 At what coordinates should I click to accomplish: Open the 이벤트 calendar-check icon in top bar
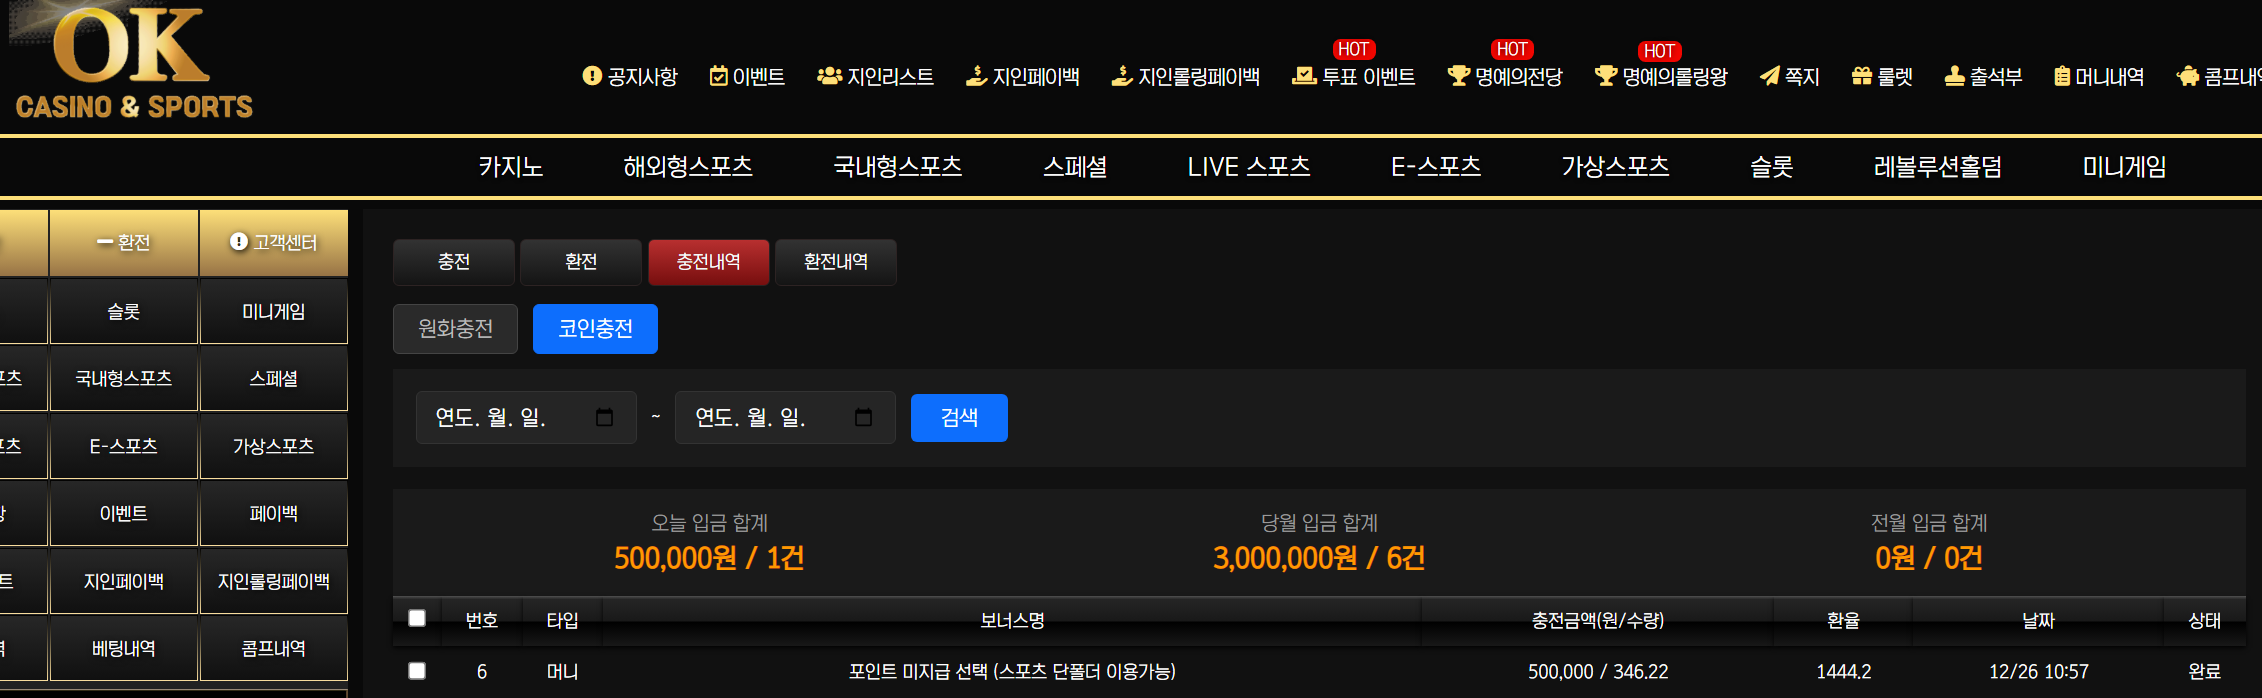(x=718, y=76)
